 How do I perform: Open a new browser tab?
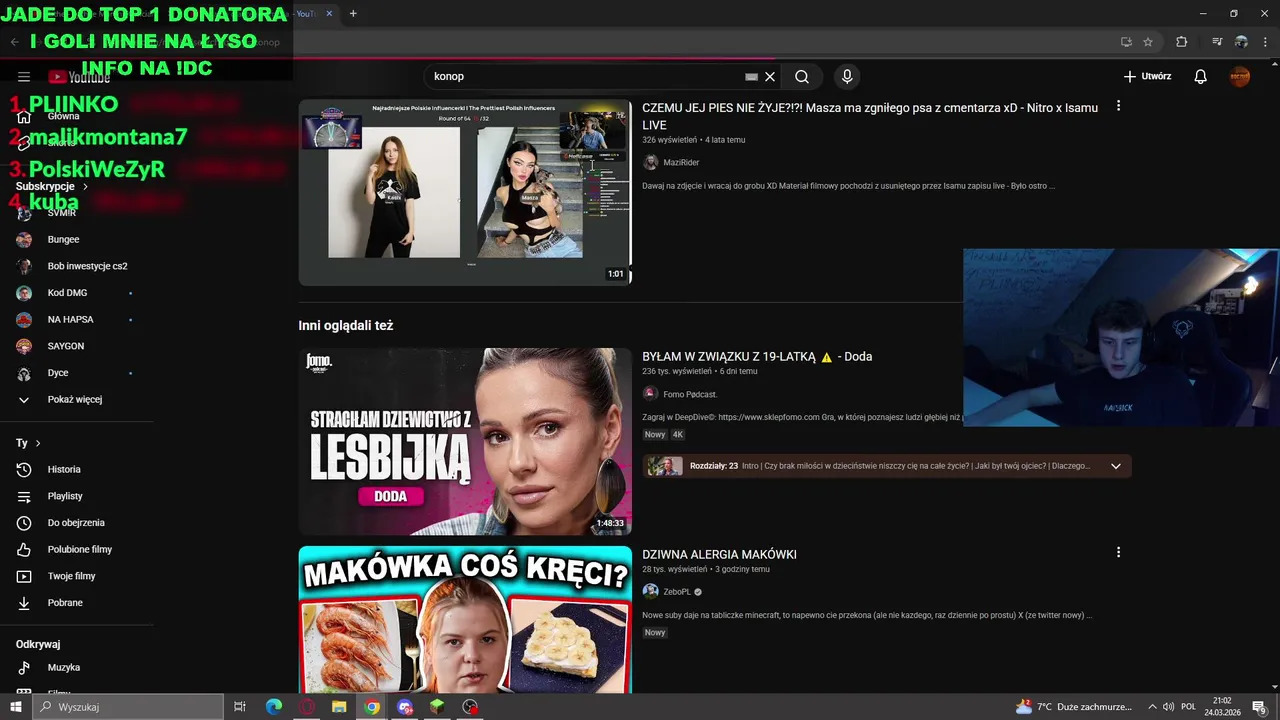pyautogui.click(x=353, y=13)
